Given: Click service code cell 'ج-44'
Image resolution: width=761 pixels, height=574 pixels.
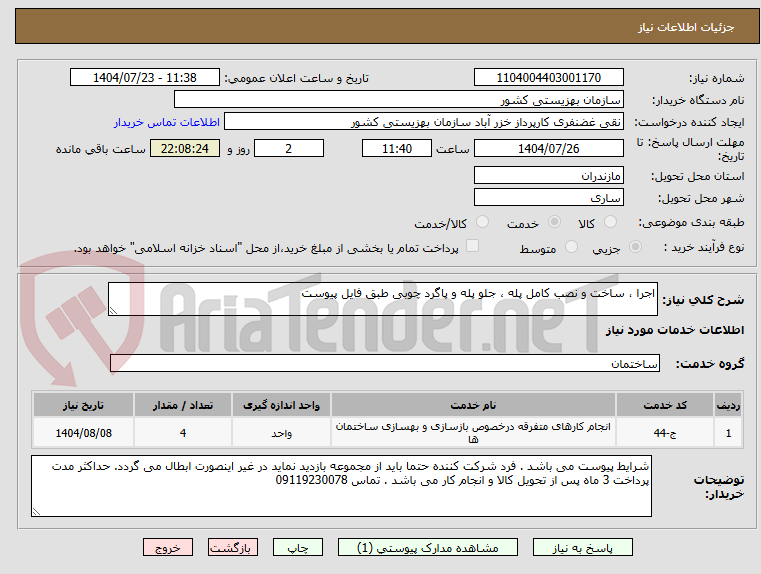Looking at the screenshot, I should (x=665, y=432).
